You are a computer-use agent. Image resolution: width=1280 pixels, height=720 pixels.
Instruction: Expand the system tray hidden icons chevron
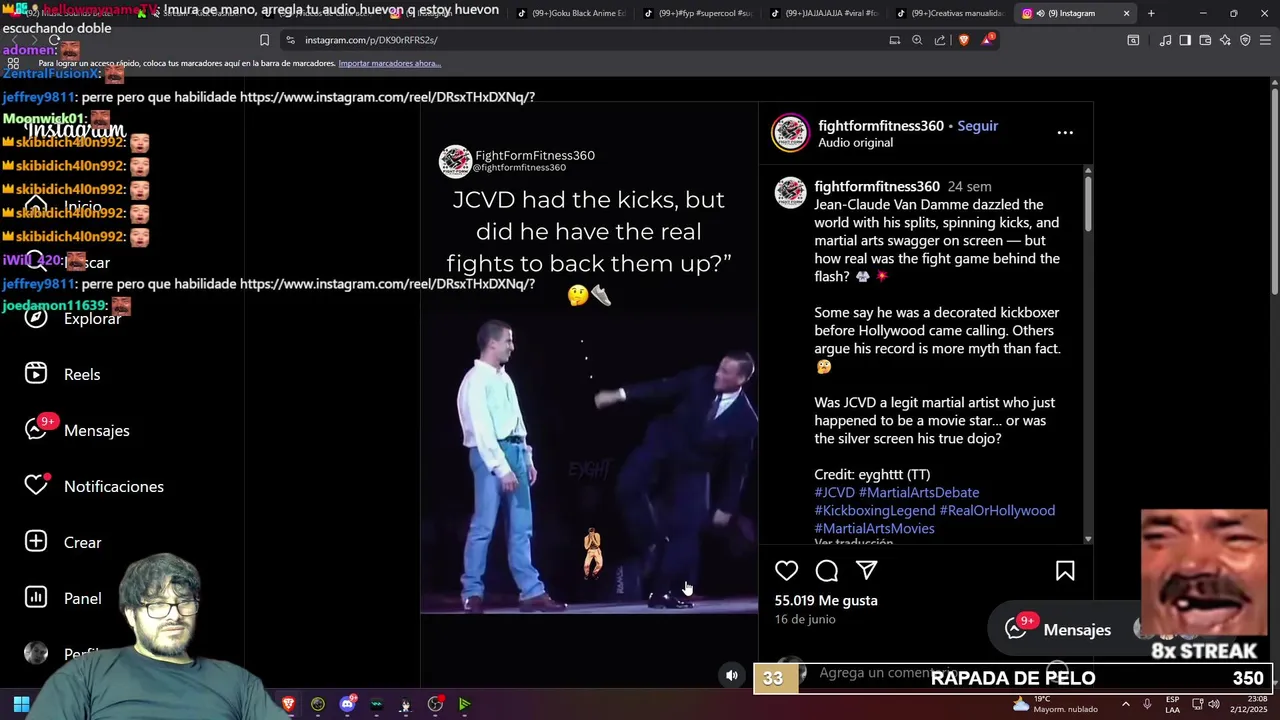[x=1125, y=704]
